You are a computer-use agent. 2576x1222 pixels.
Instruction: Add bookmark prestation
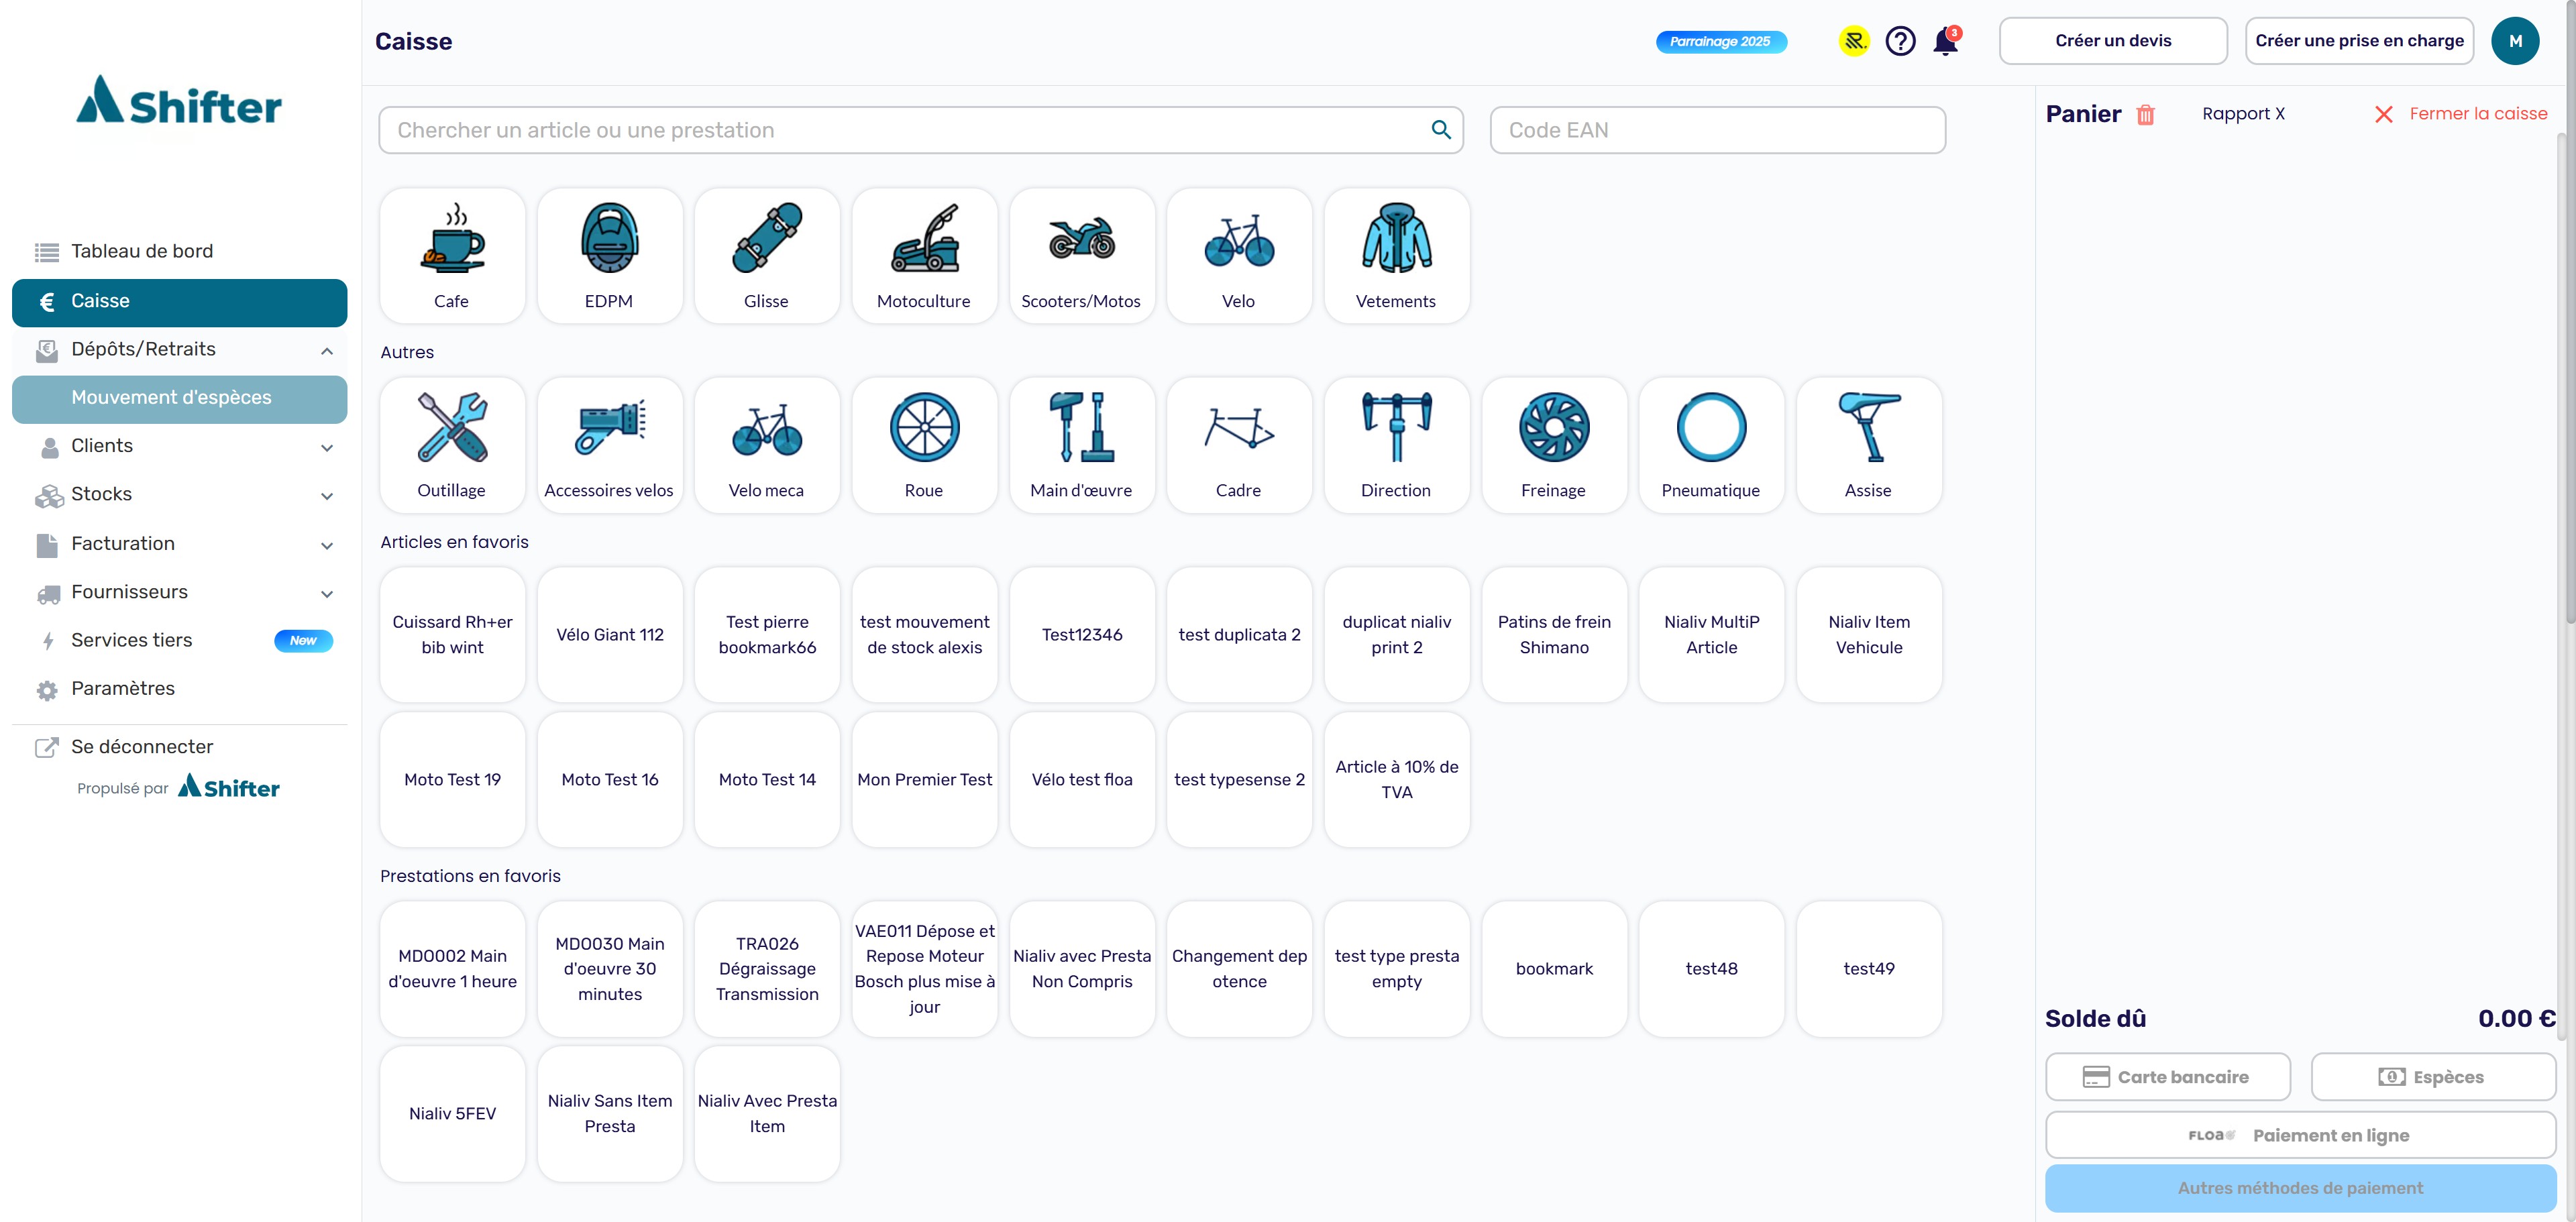pos(1554,969)
